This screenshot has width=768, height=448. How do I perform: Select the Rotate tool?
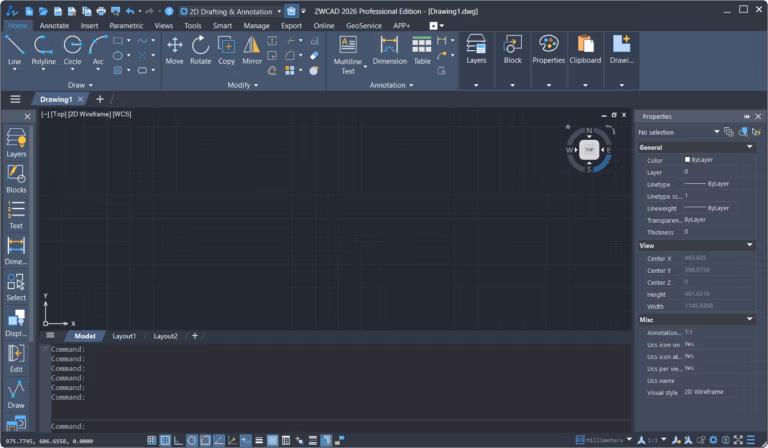[x=200, y=50]
